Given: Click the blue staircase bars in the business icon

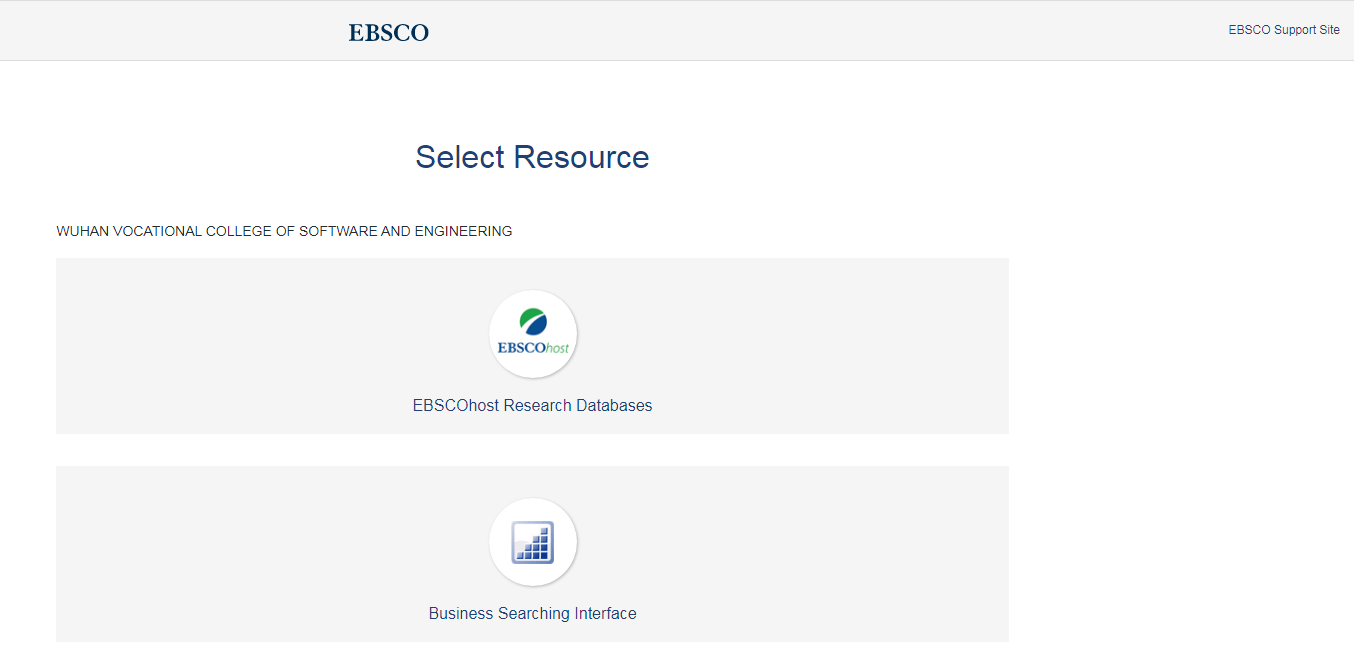Looking at the screenshot, I should coord(537,546).
